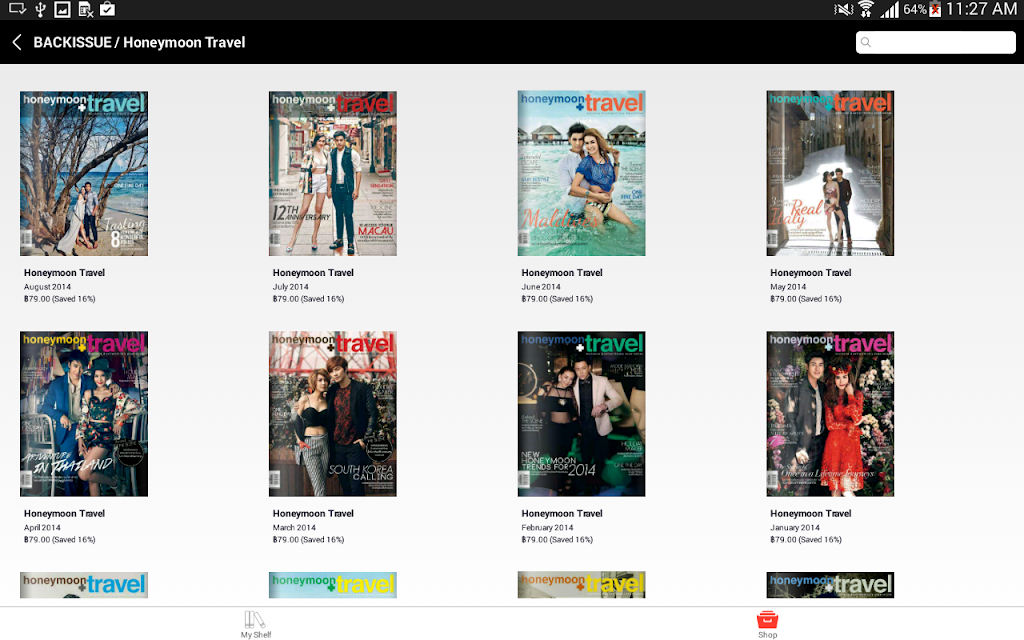
Task: Click the search input field
Action: (935, 42)
